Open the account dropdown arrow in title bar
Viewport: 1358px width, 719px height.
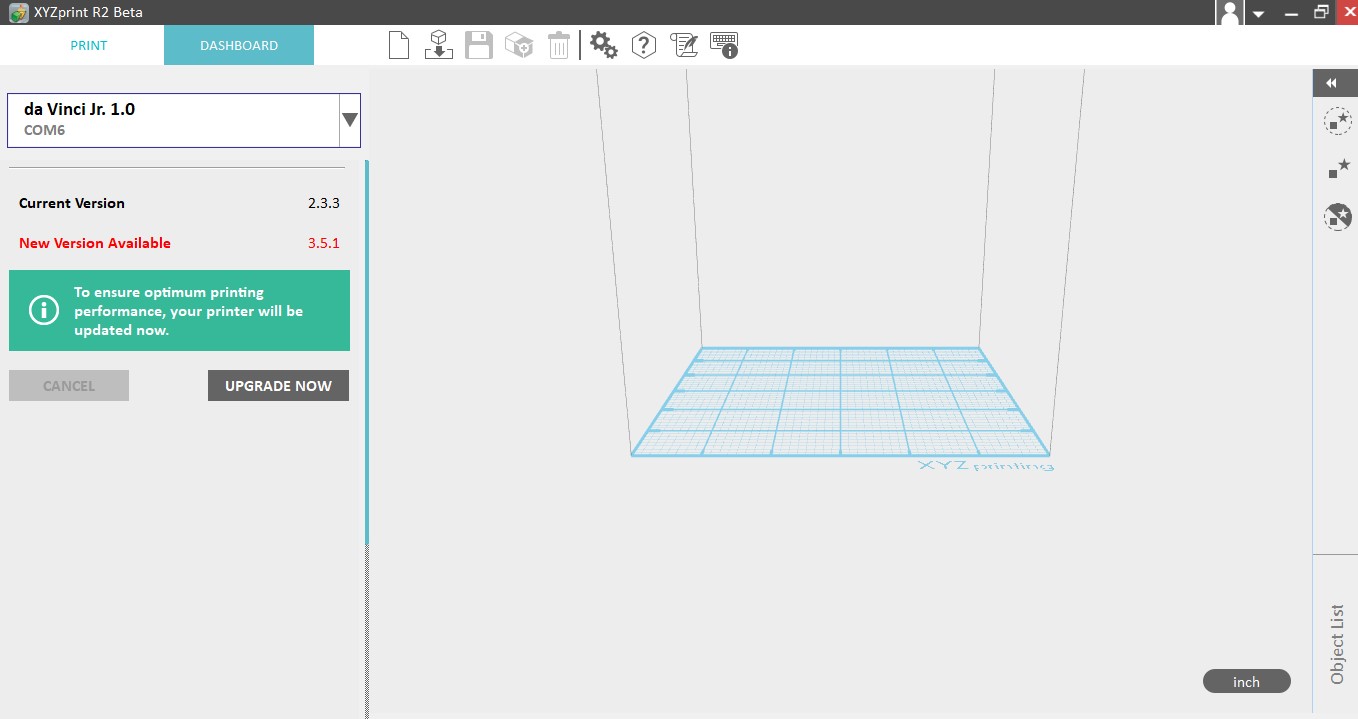[x=1258, y=14]
